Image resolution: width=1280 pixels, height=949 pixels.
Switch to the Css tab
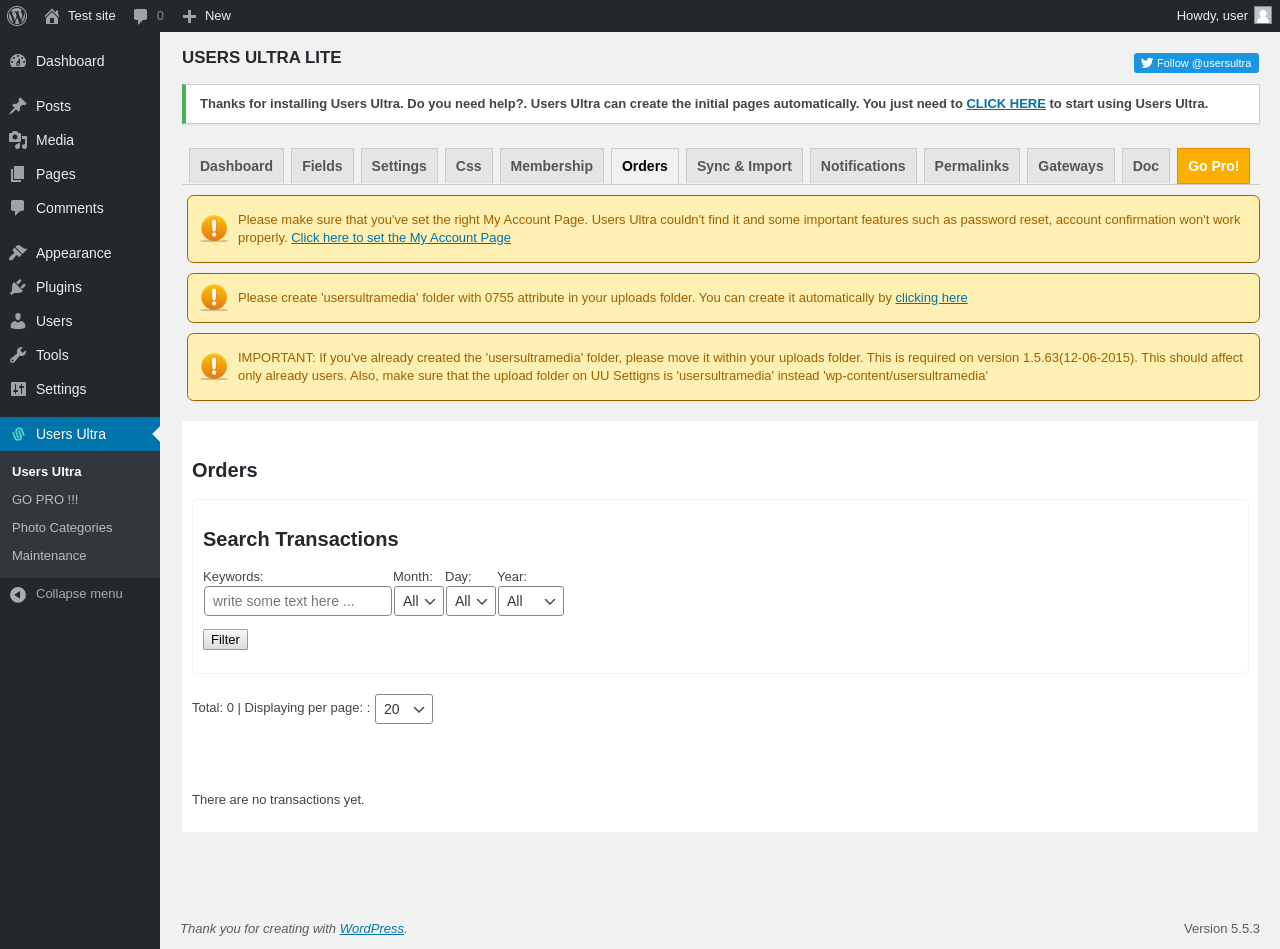(469, 166)
